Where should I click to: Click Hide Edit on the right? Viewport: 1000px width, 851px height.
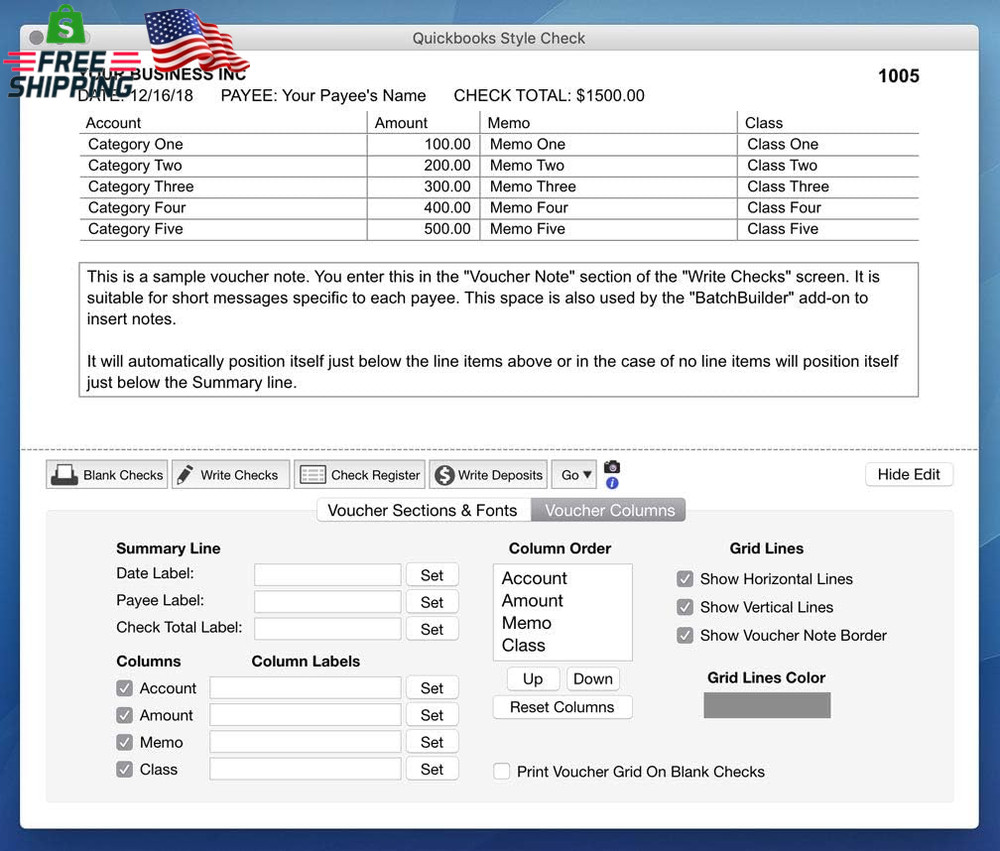point(908,474)
